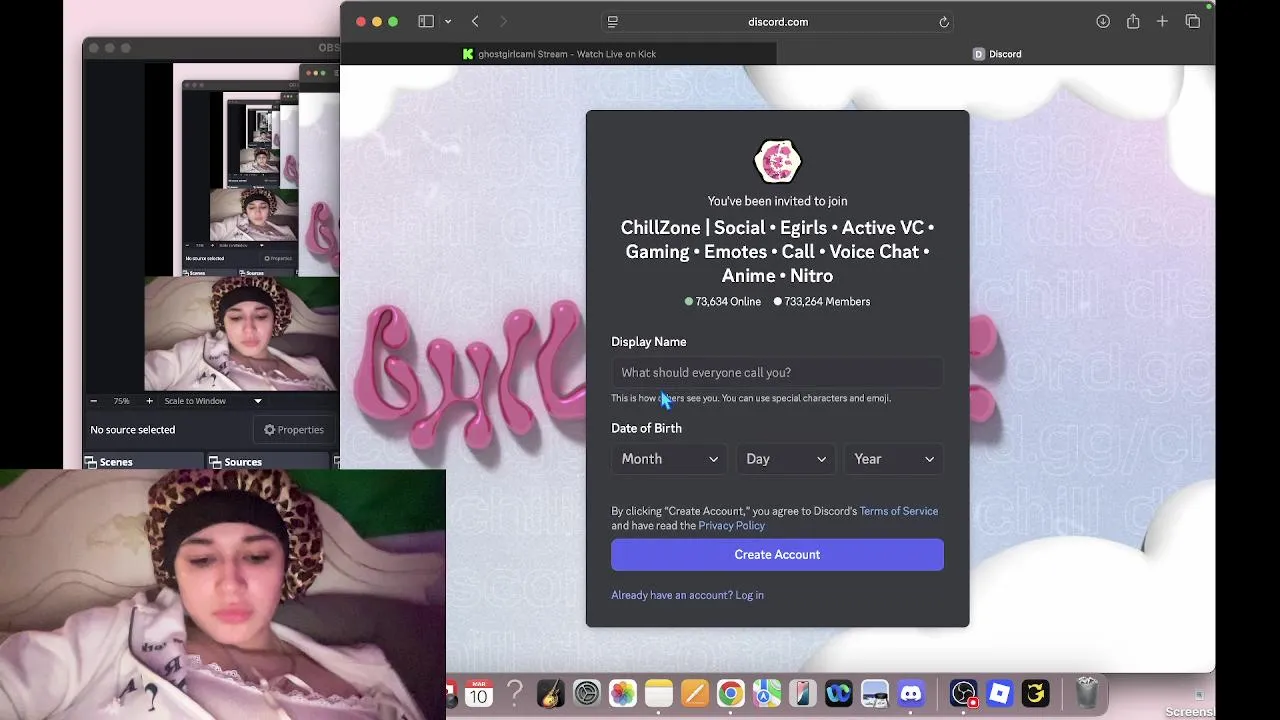This screenshot has width=1280, height=720.
Task: Show the tab overview in Safari
Action: click(1192, 21)
